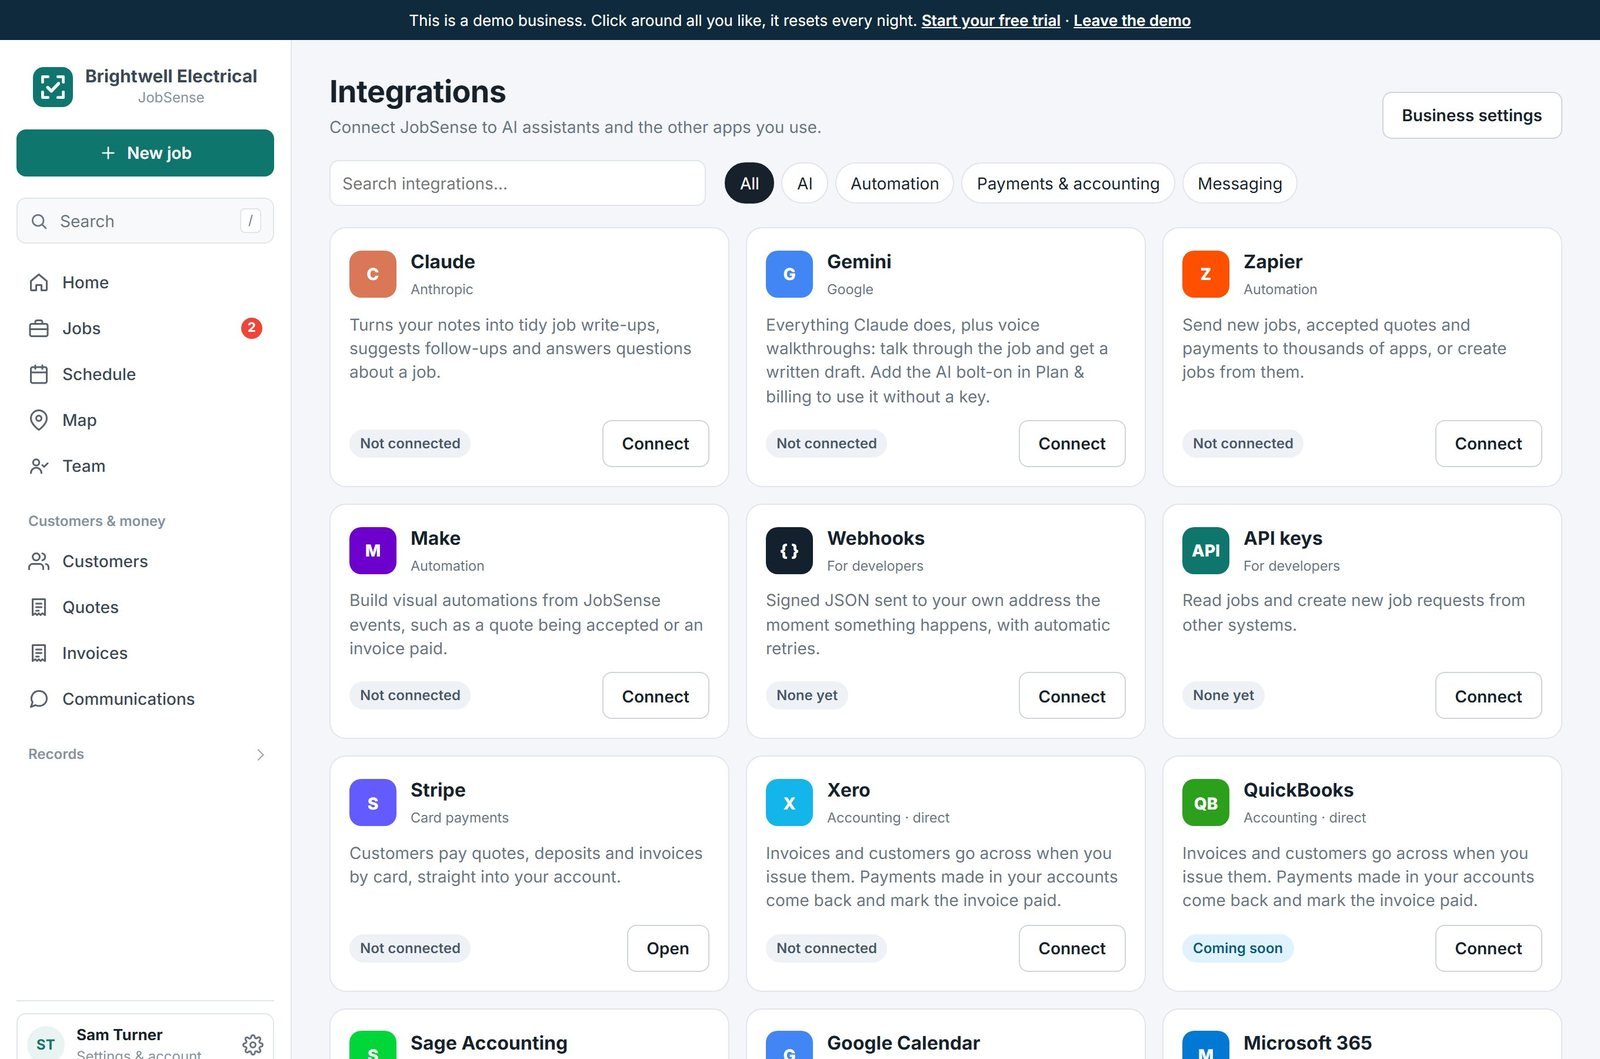The height and width of the screenshot is (1059, 1600).
Task: Connect the Webhooks integration
Action: (x=1072, y=697)
